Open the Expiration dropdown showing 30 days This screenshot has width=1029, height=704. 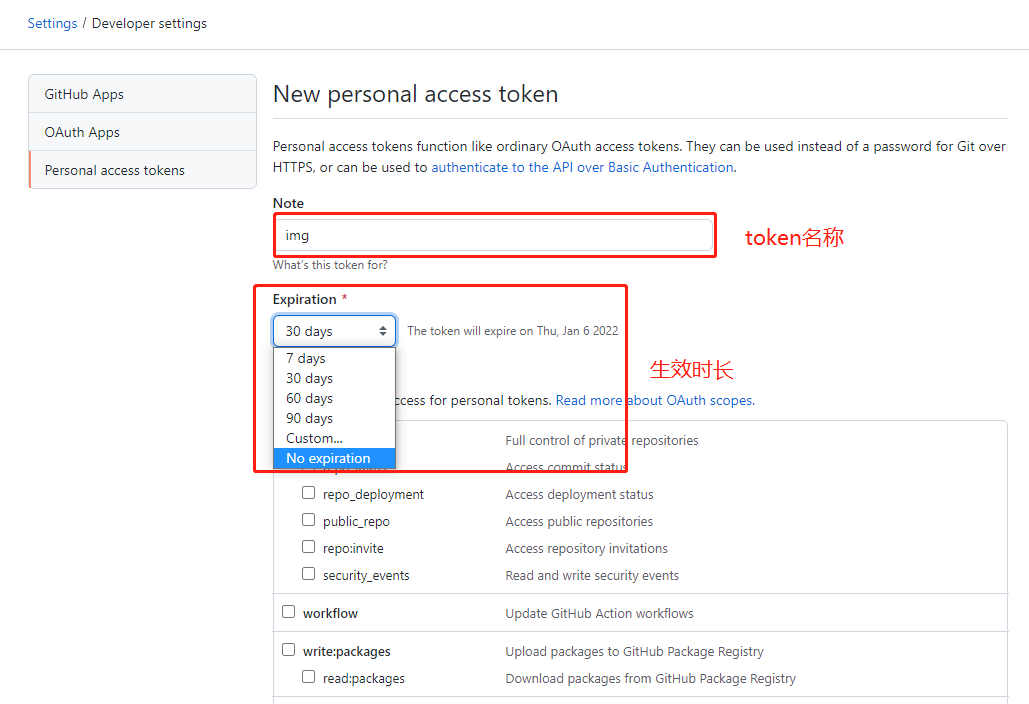pos(334,331)
